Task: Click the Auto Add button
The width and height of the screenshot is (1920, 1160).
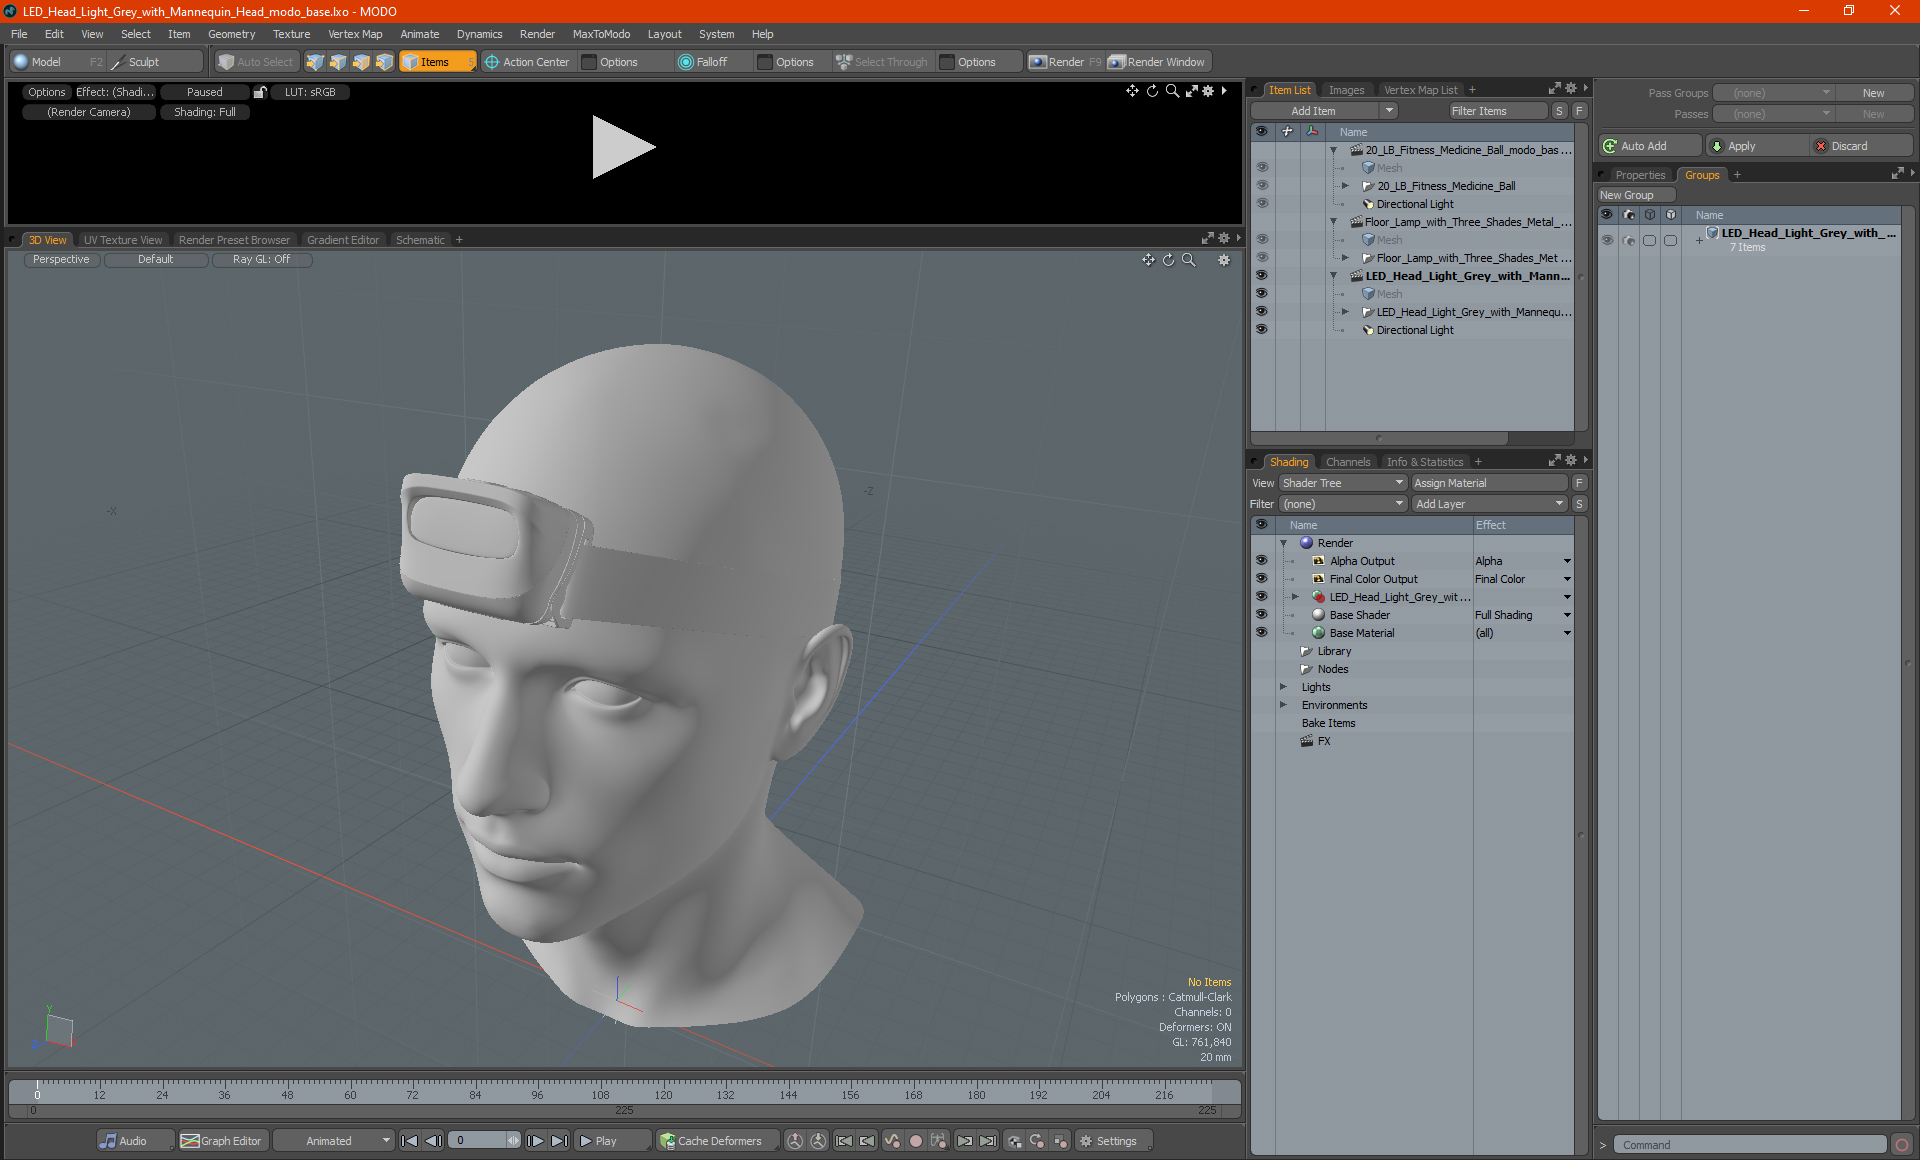Action: 1649,146
